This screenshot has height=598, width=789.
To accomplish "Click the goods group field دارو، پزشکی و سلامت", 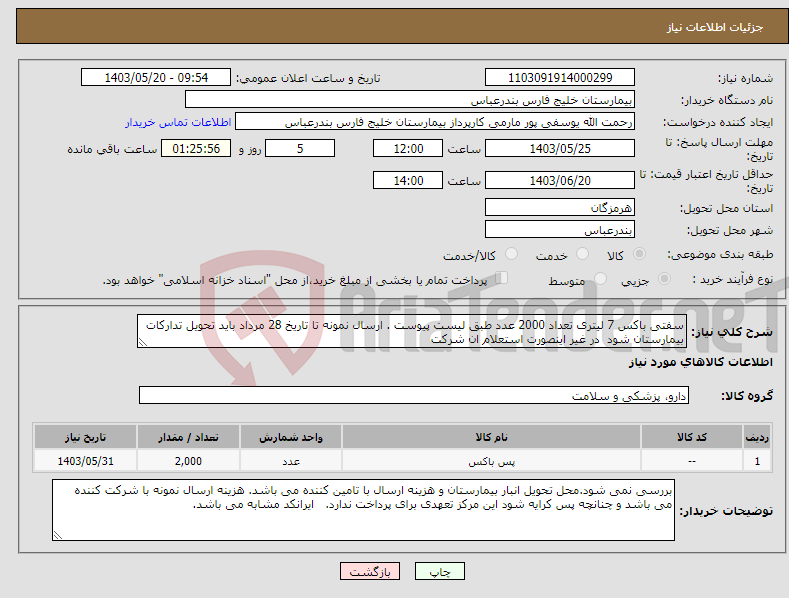I will (414, 396).
